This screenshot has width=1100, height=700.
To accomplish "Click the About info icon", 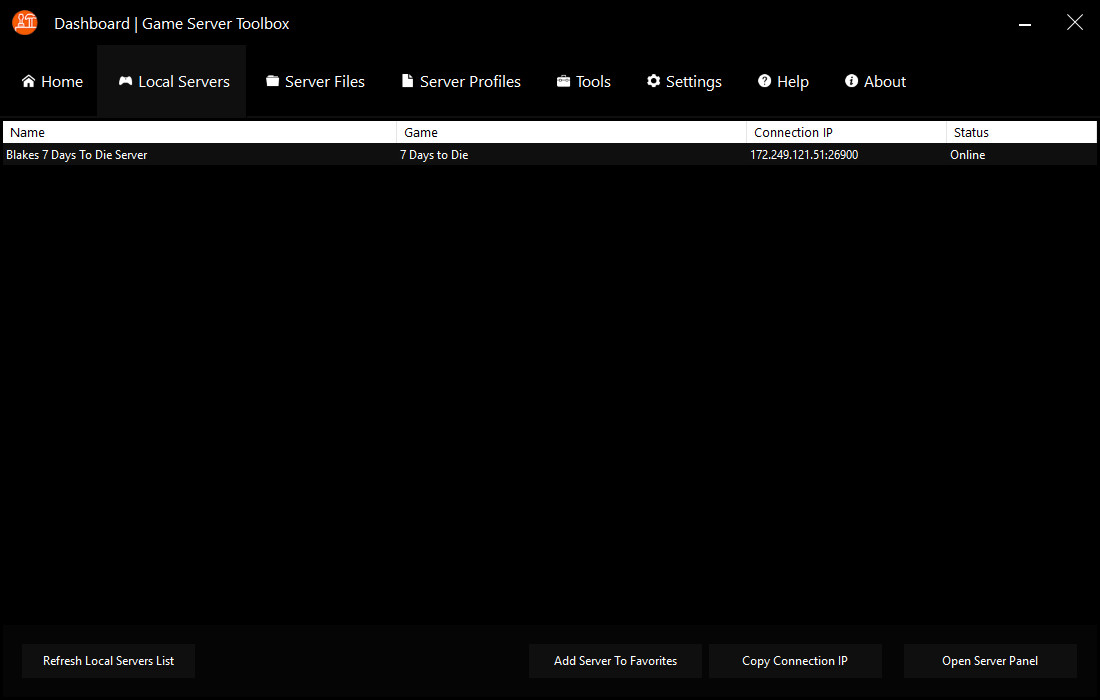I will [851, 81].
